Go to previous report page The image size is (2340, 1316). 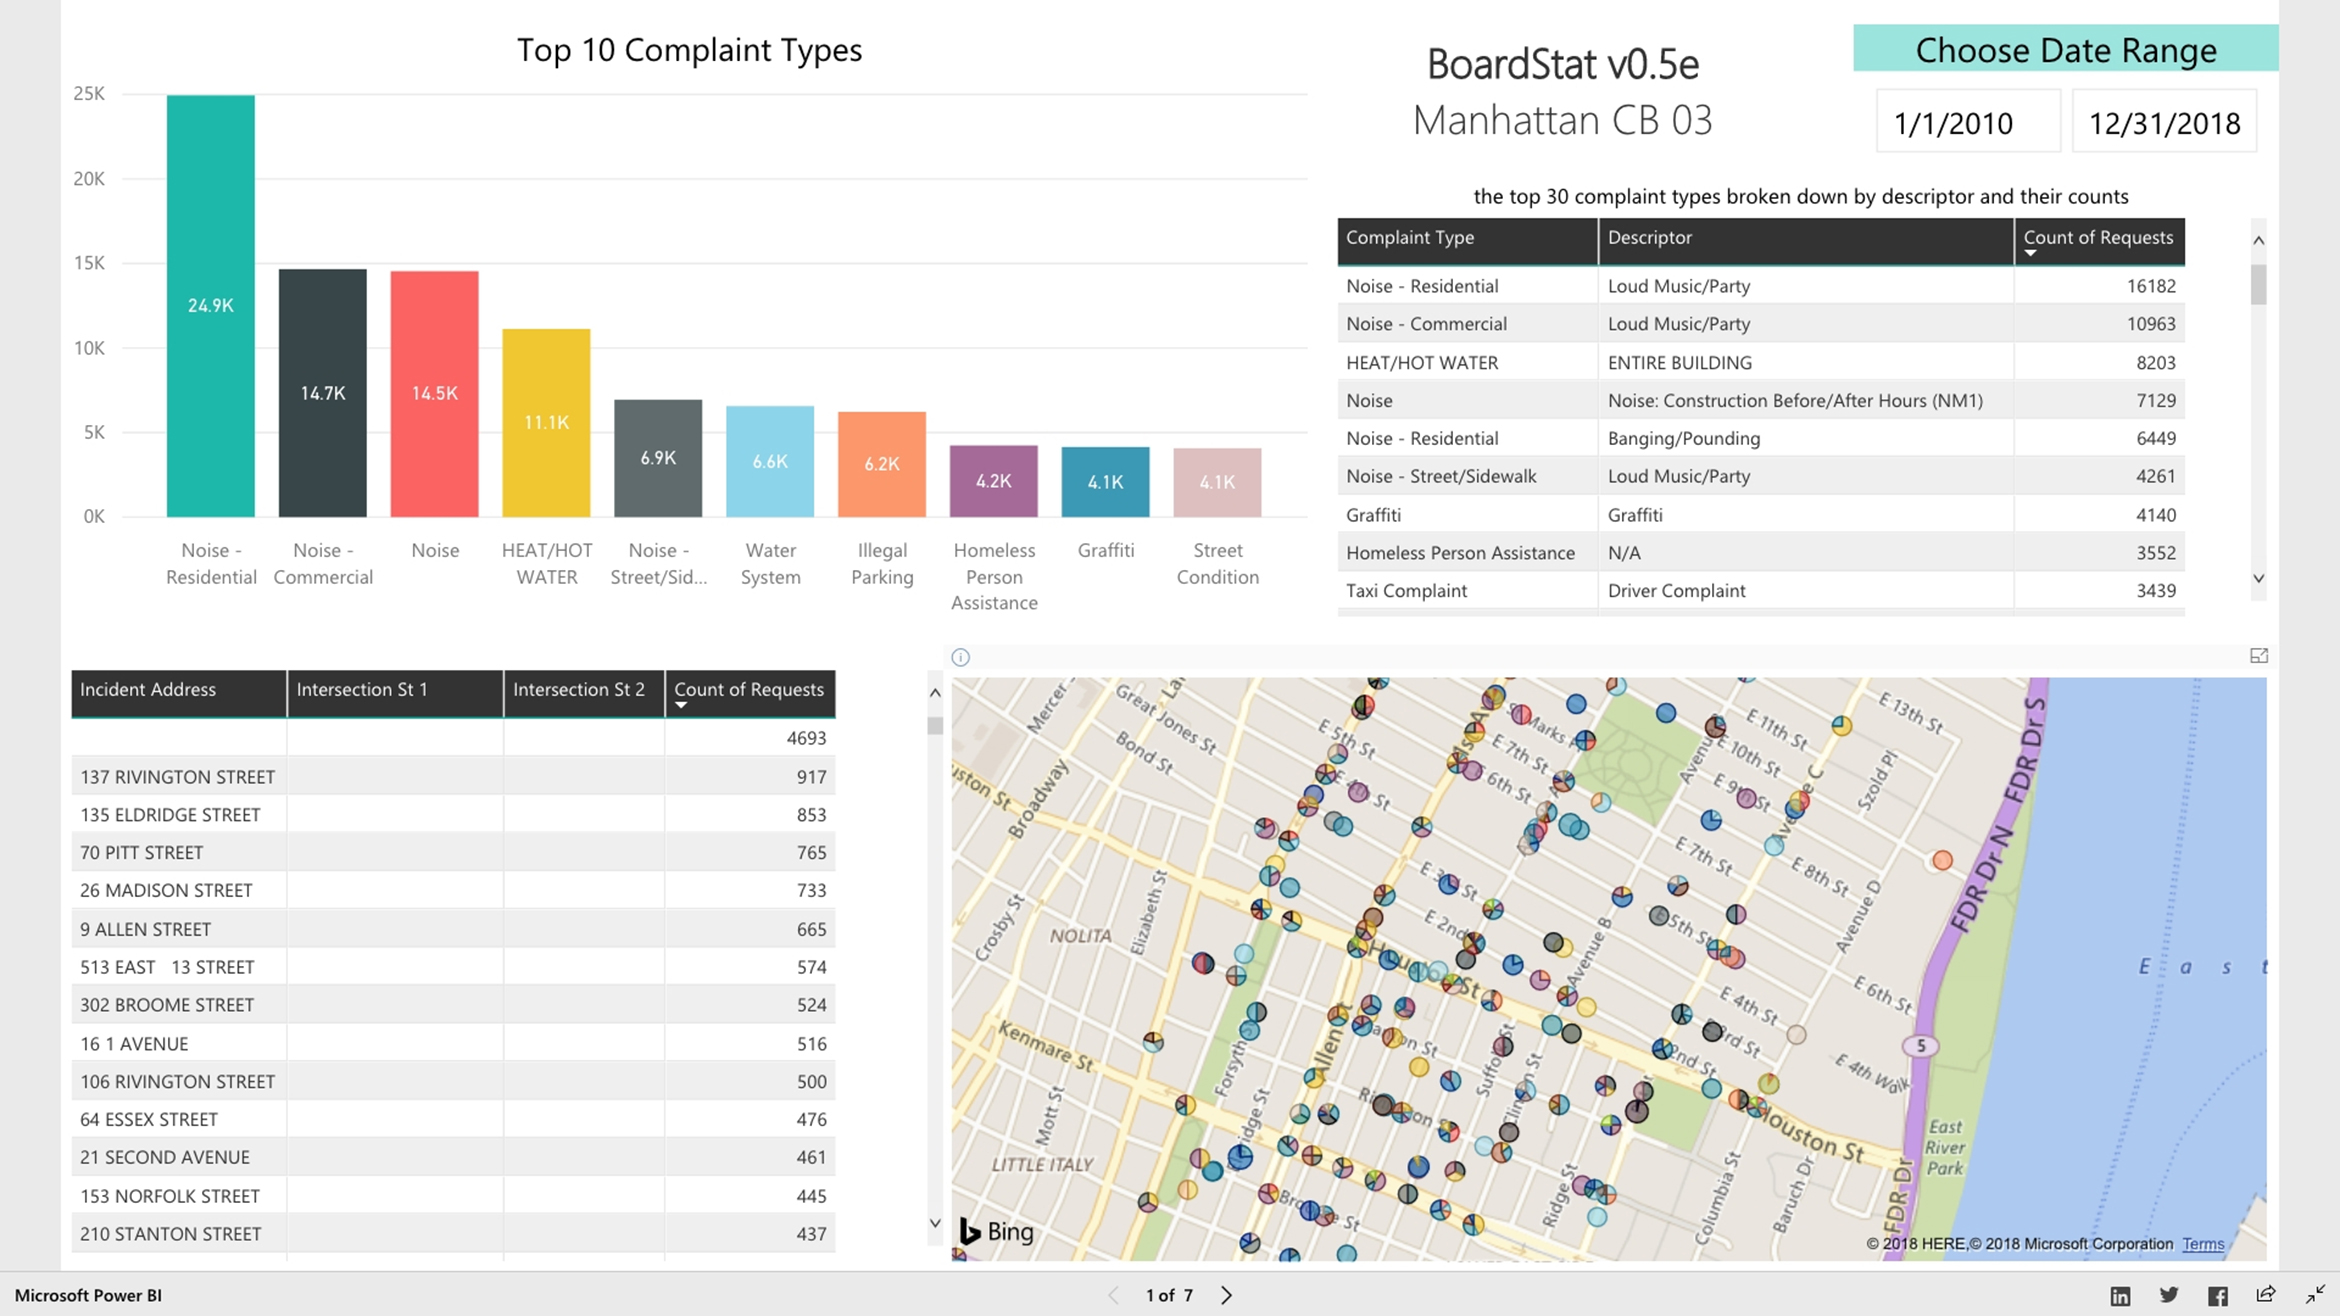tap(1114, 1295)
